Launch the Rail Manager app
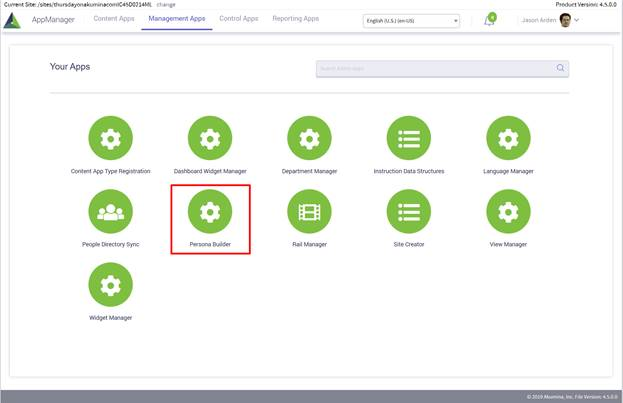This screenshot has height=403, width=623. [x=309, y=211]
